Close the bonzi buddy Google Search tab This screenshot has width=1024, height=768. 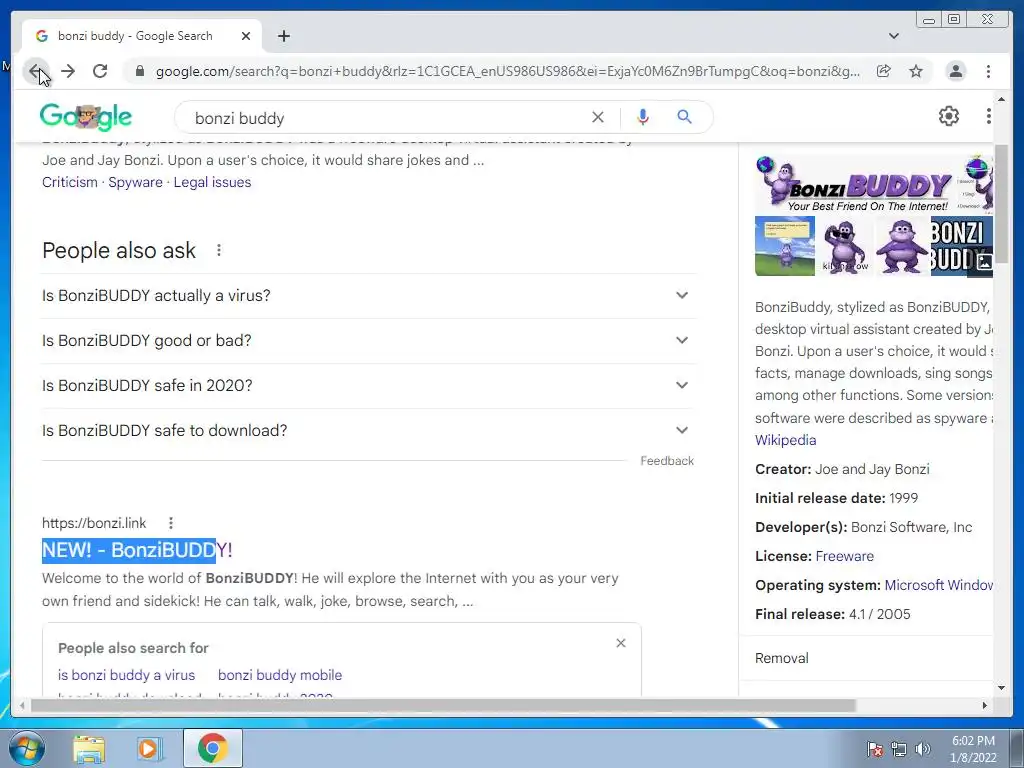pyautogui.click(x=246, y=36)
